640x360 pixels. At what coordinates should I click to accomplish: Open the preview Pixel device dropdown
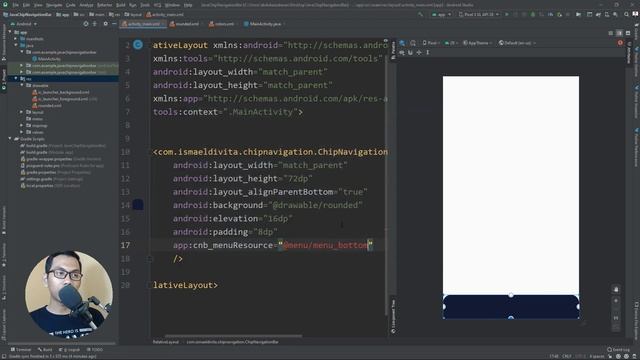pyautogui.click(x=431, y=43)
